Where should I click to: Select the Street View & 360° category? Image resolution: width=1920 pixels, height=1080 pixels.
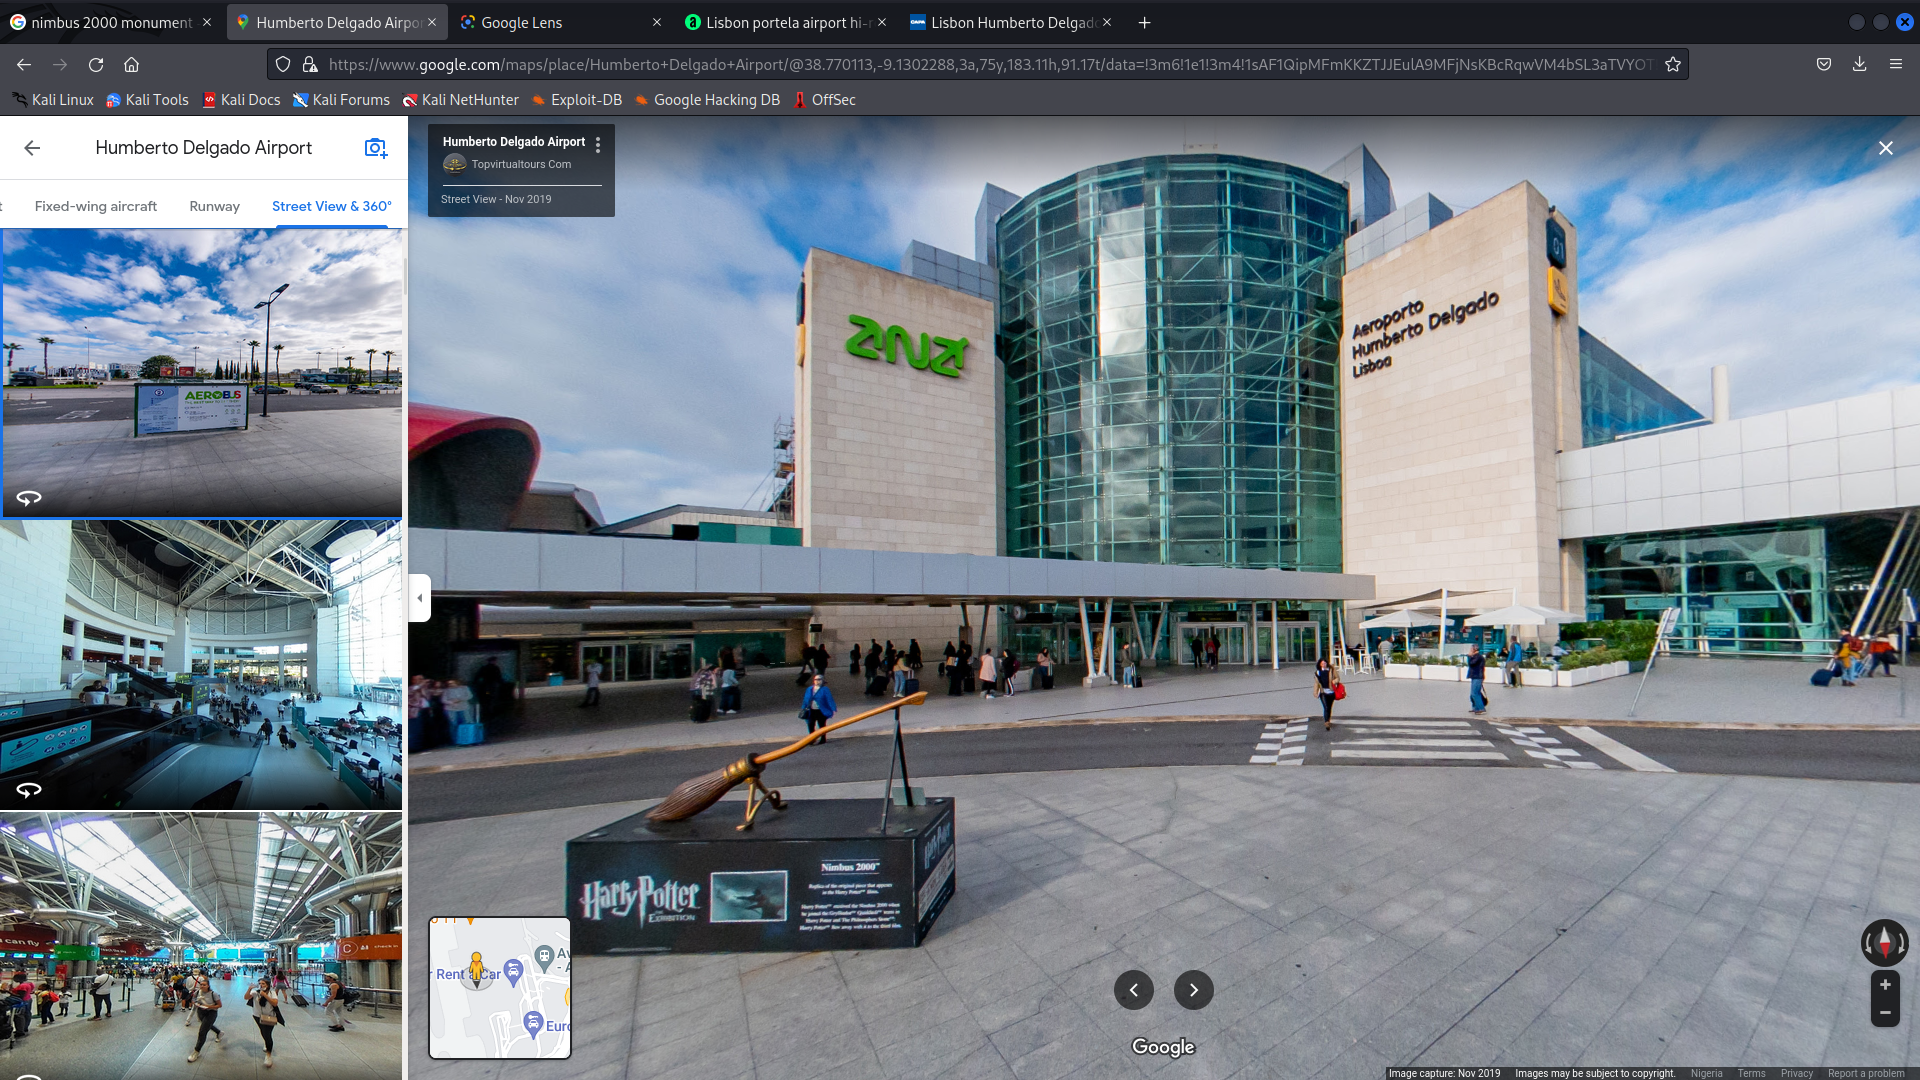pyautogui.click(x=332, y=206)
